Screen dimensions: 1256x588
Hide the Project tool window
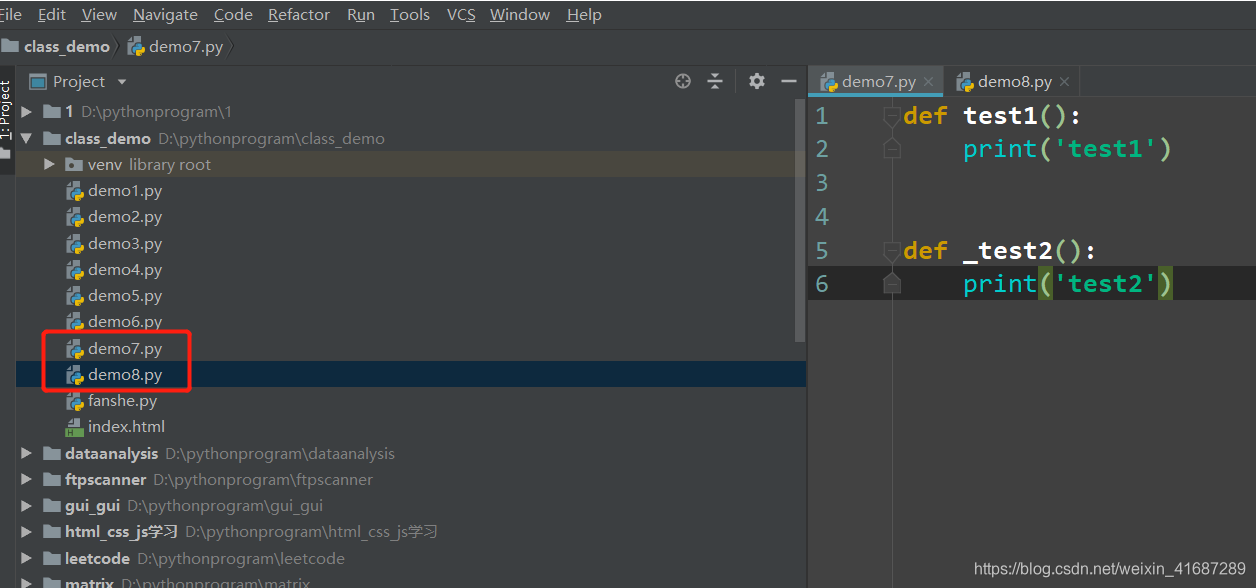(789, 81)
